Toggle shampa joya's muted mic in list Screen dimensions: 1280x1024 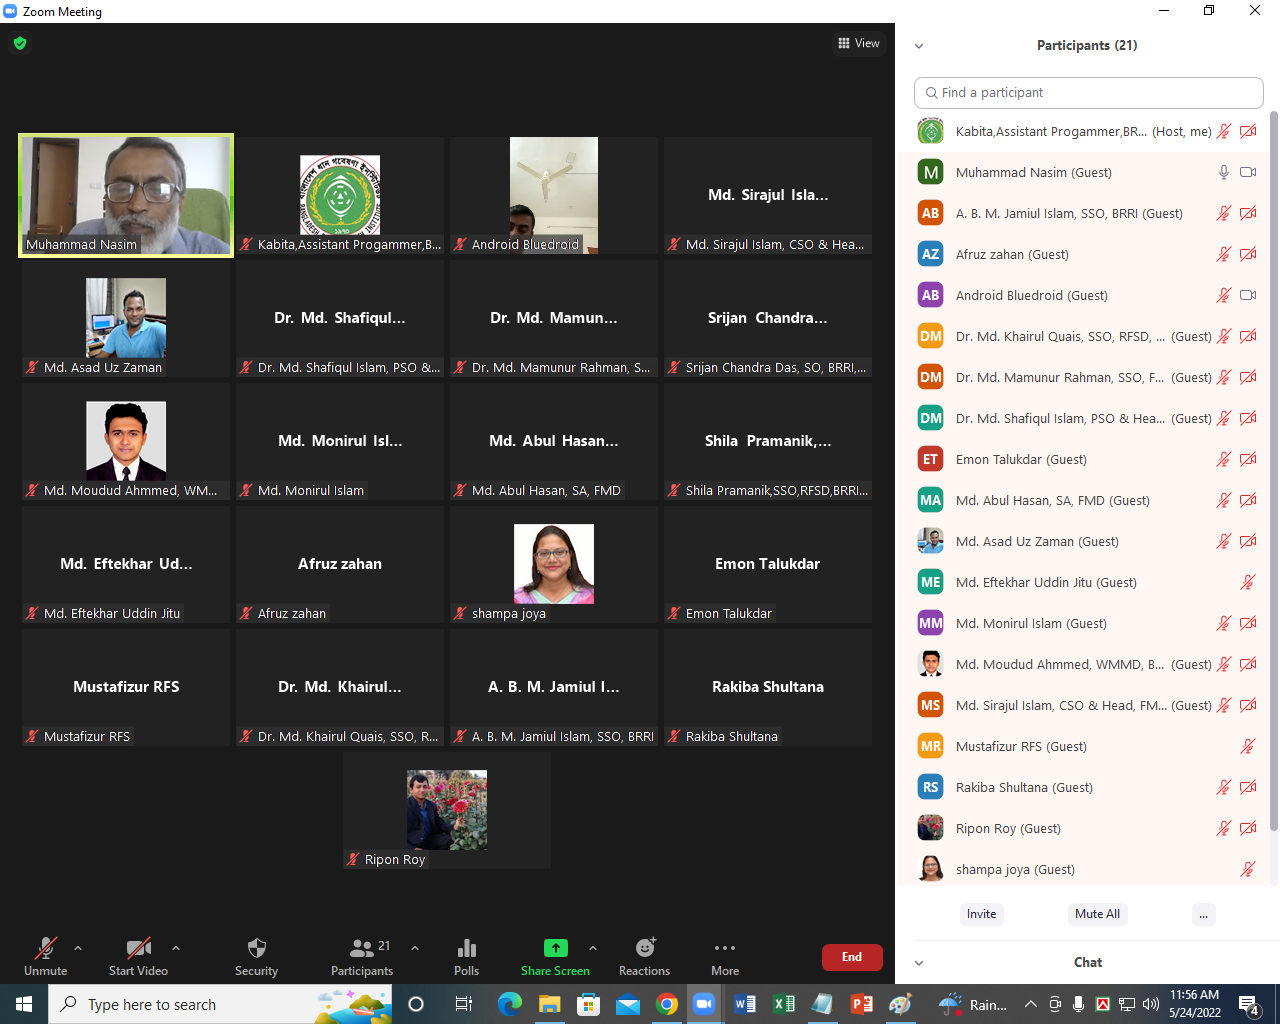click(1248, 869)
